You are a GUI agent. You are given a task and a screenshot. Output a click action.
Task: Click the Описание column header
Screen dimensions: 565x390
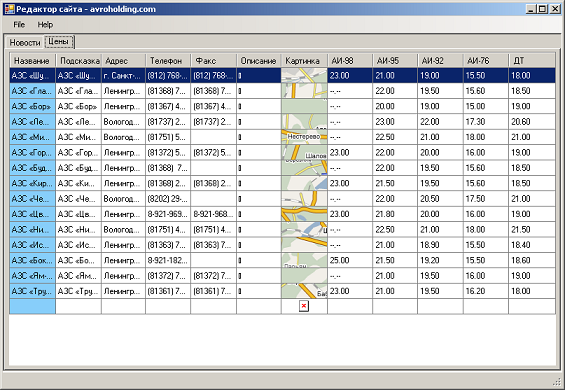pyautogui.click(x=259, y=61)
